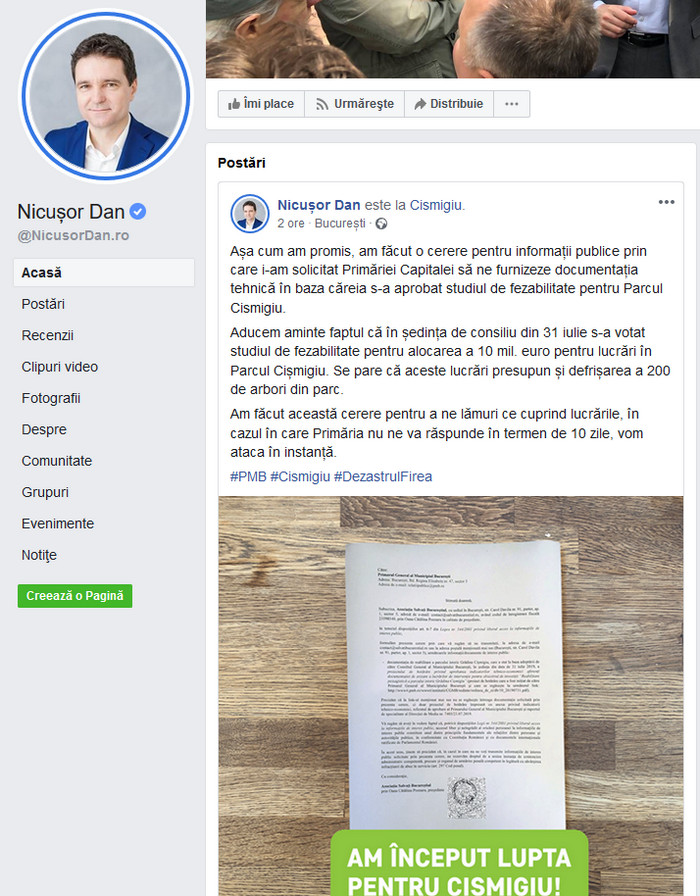Share the page using Distribuie button
700x896 pixels.
point(449,104)
